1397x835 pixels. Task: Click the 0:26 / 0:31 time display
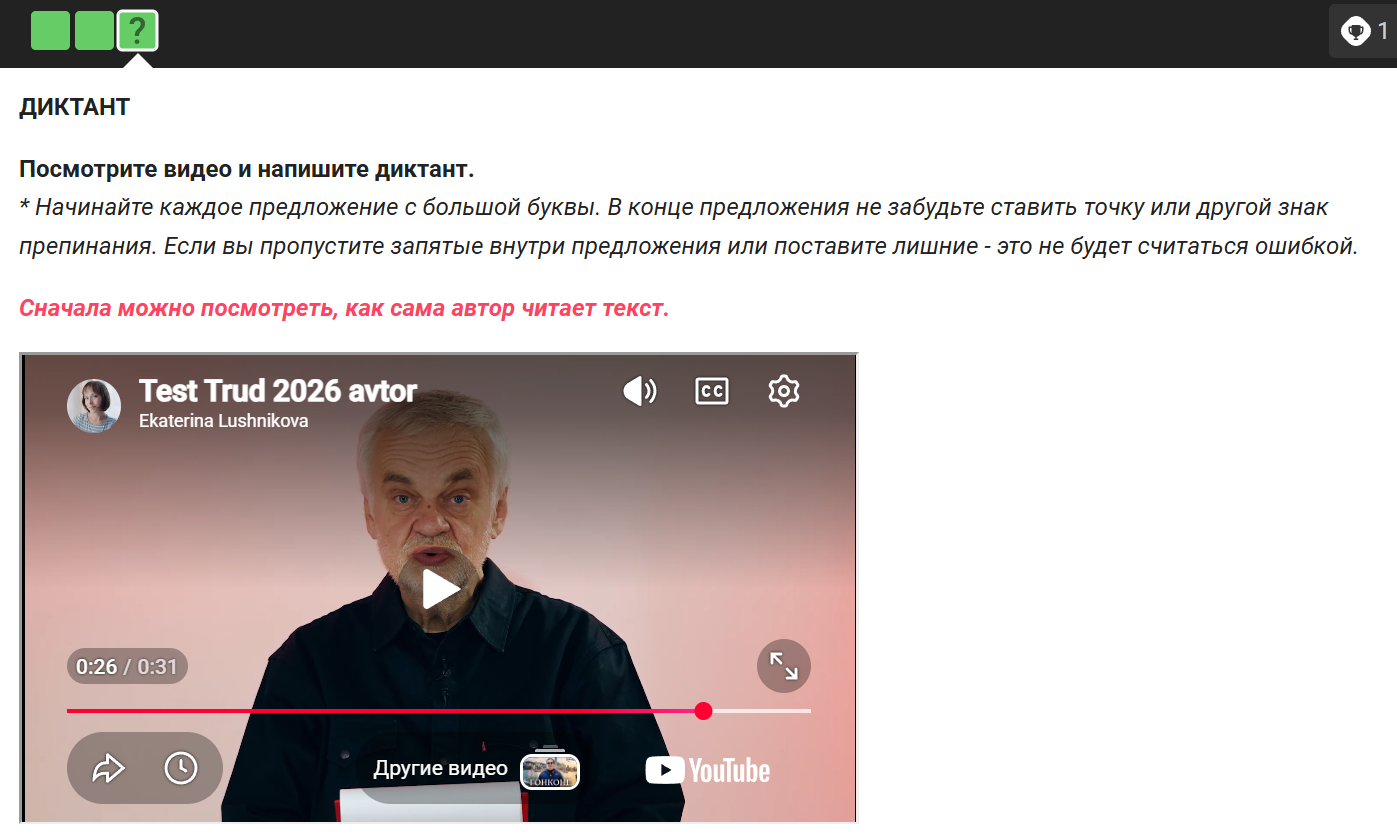point(127,667)
